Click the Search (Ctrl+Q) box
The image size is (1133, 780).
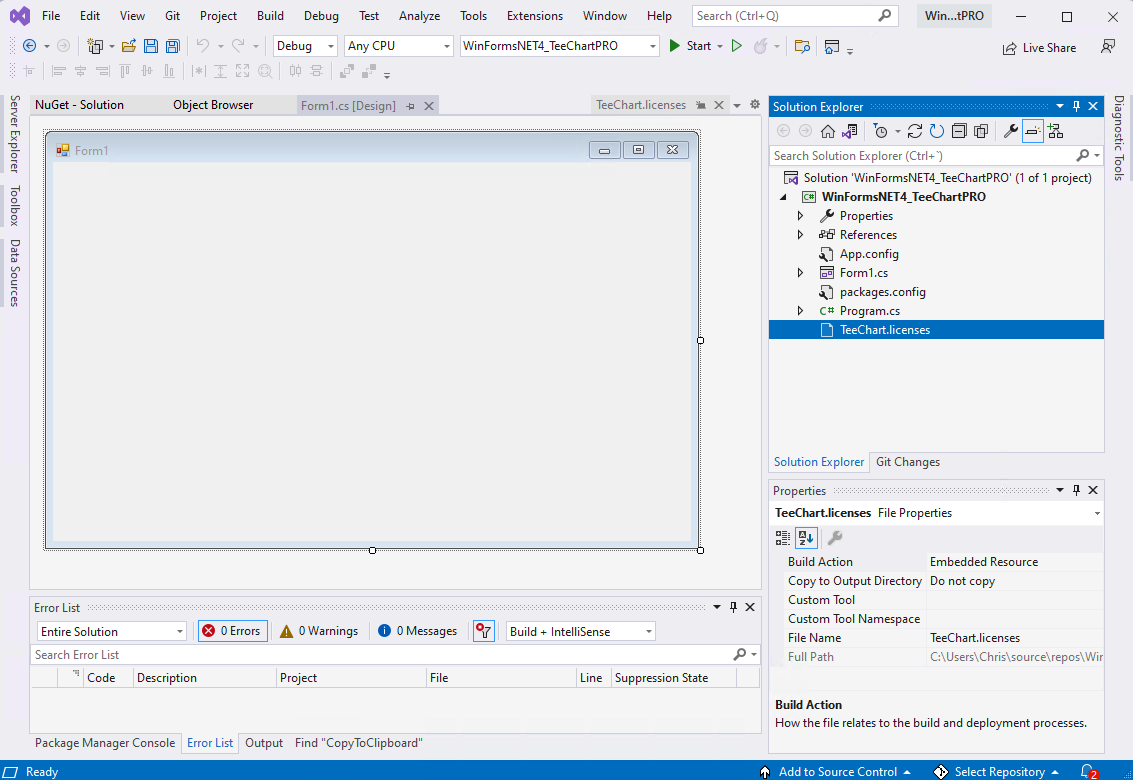(795, 15)
